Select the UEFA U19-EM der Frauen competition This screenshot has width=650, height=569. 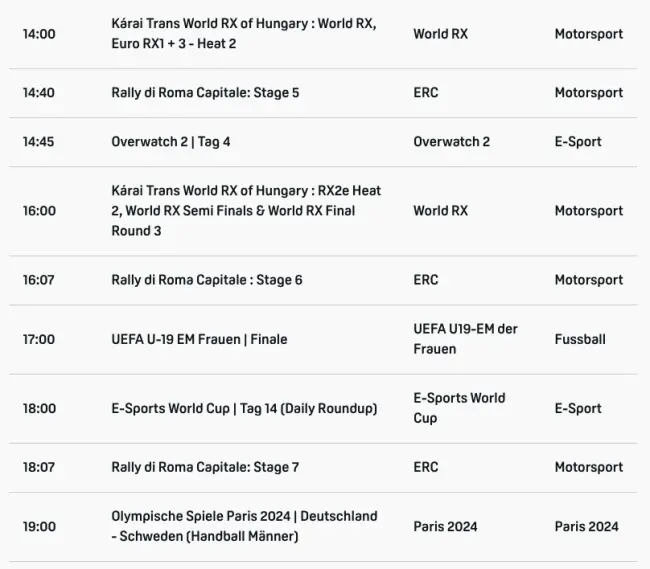[x=465, y=339]
